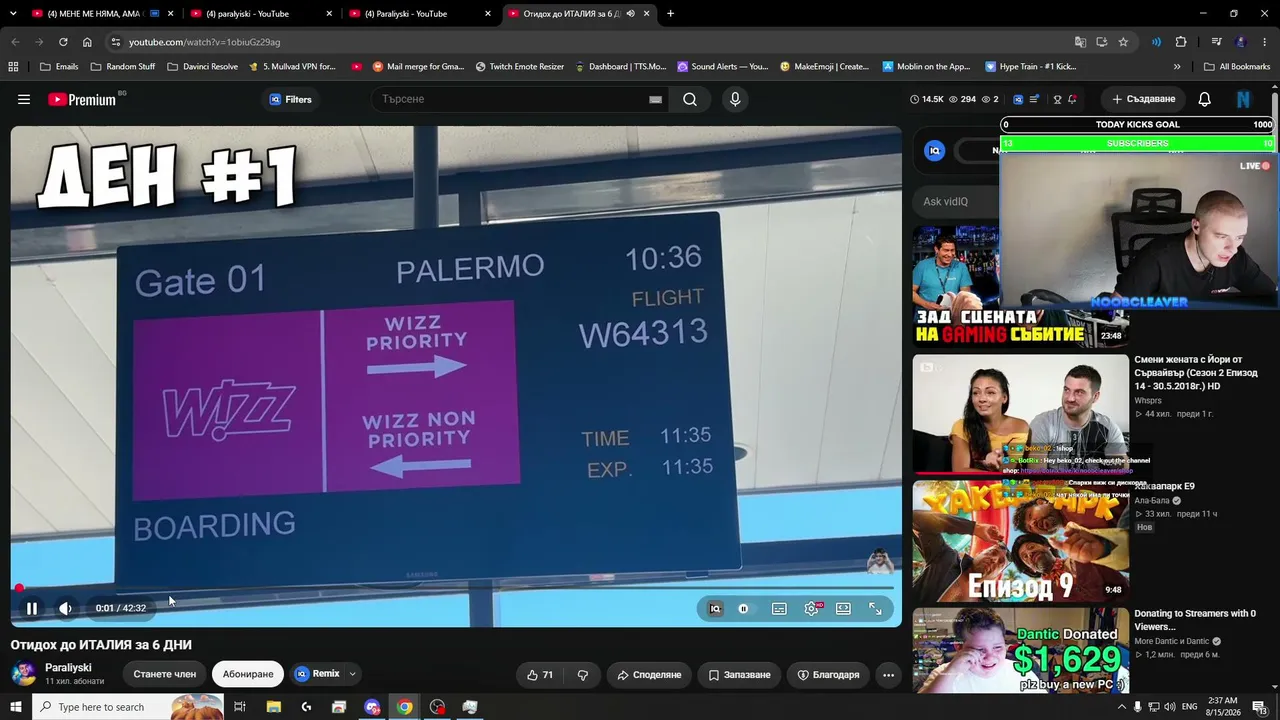Click the vidIQ Remix button
Screen dimensions: 1280x720
(317, 674)
